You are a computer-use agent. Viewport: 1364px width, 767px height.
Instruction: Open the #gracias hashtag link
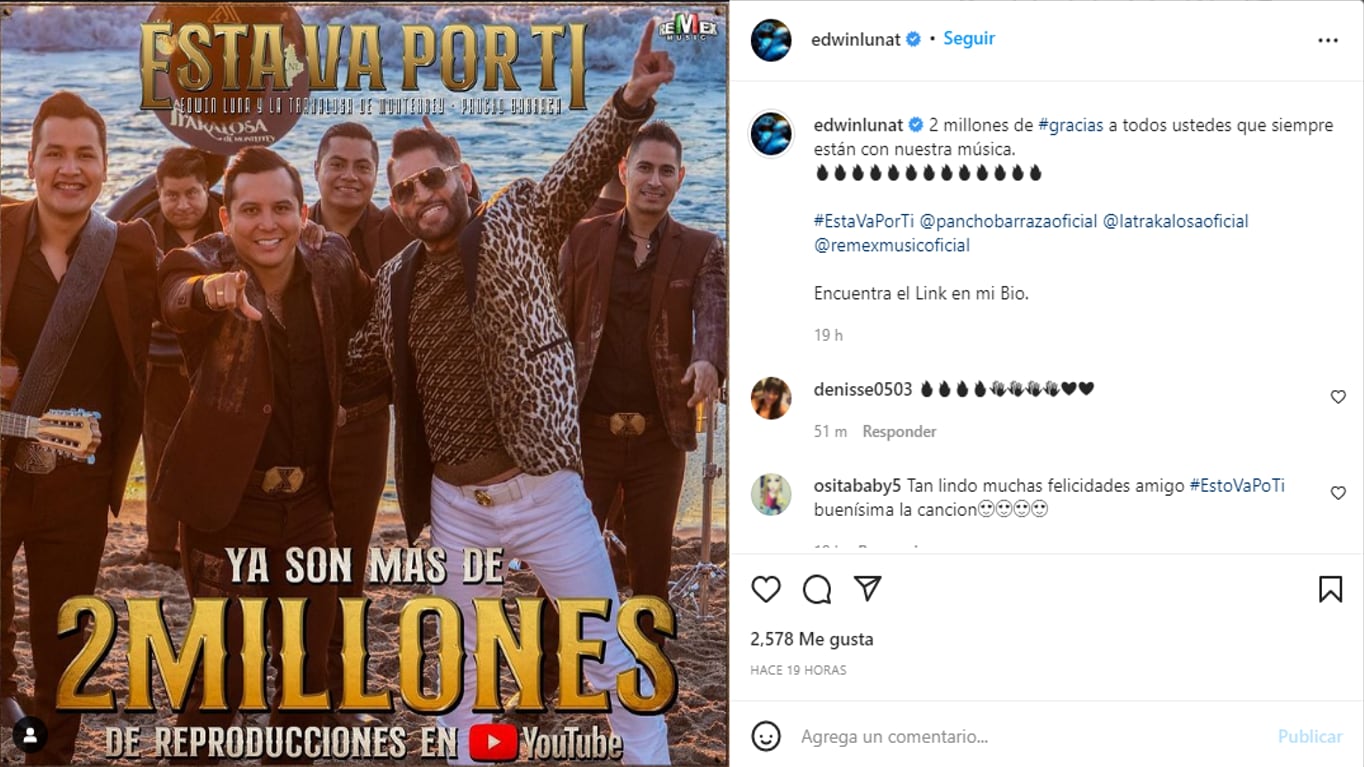click(x=1071, y=125)
